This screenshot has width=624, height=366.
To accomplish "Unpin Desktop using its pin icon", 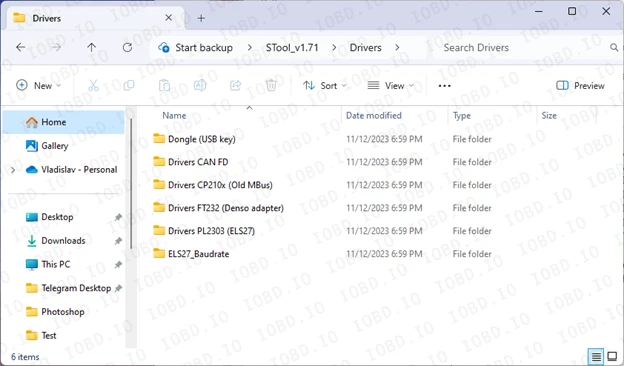I will tap(118, 217).
